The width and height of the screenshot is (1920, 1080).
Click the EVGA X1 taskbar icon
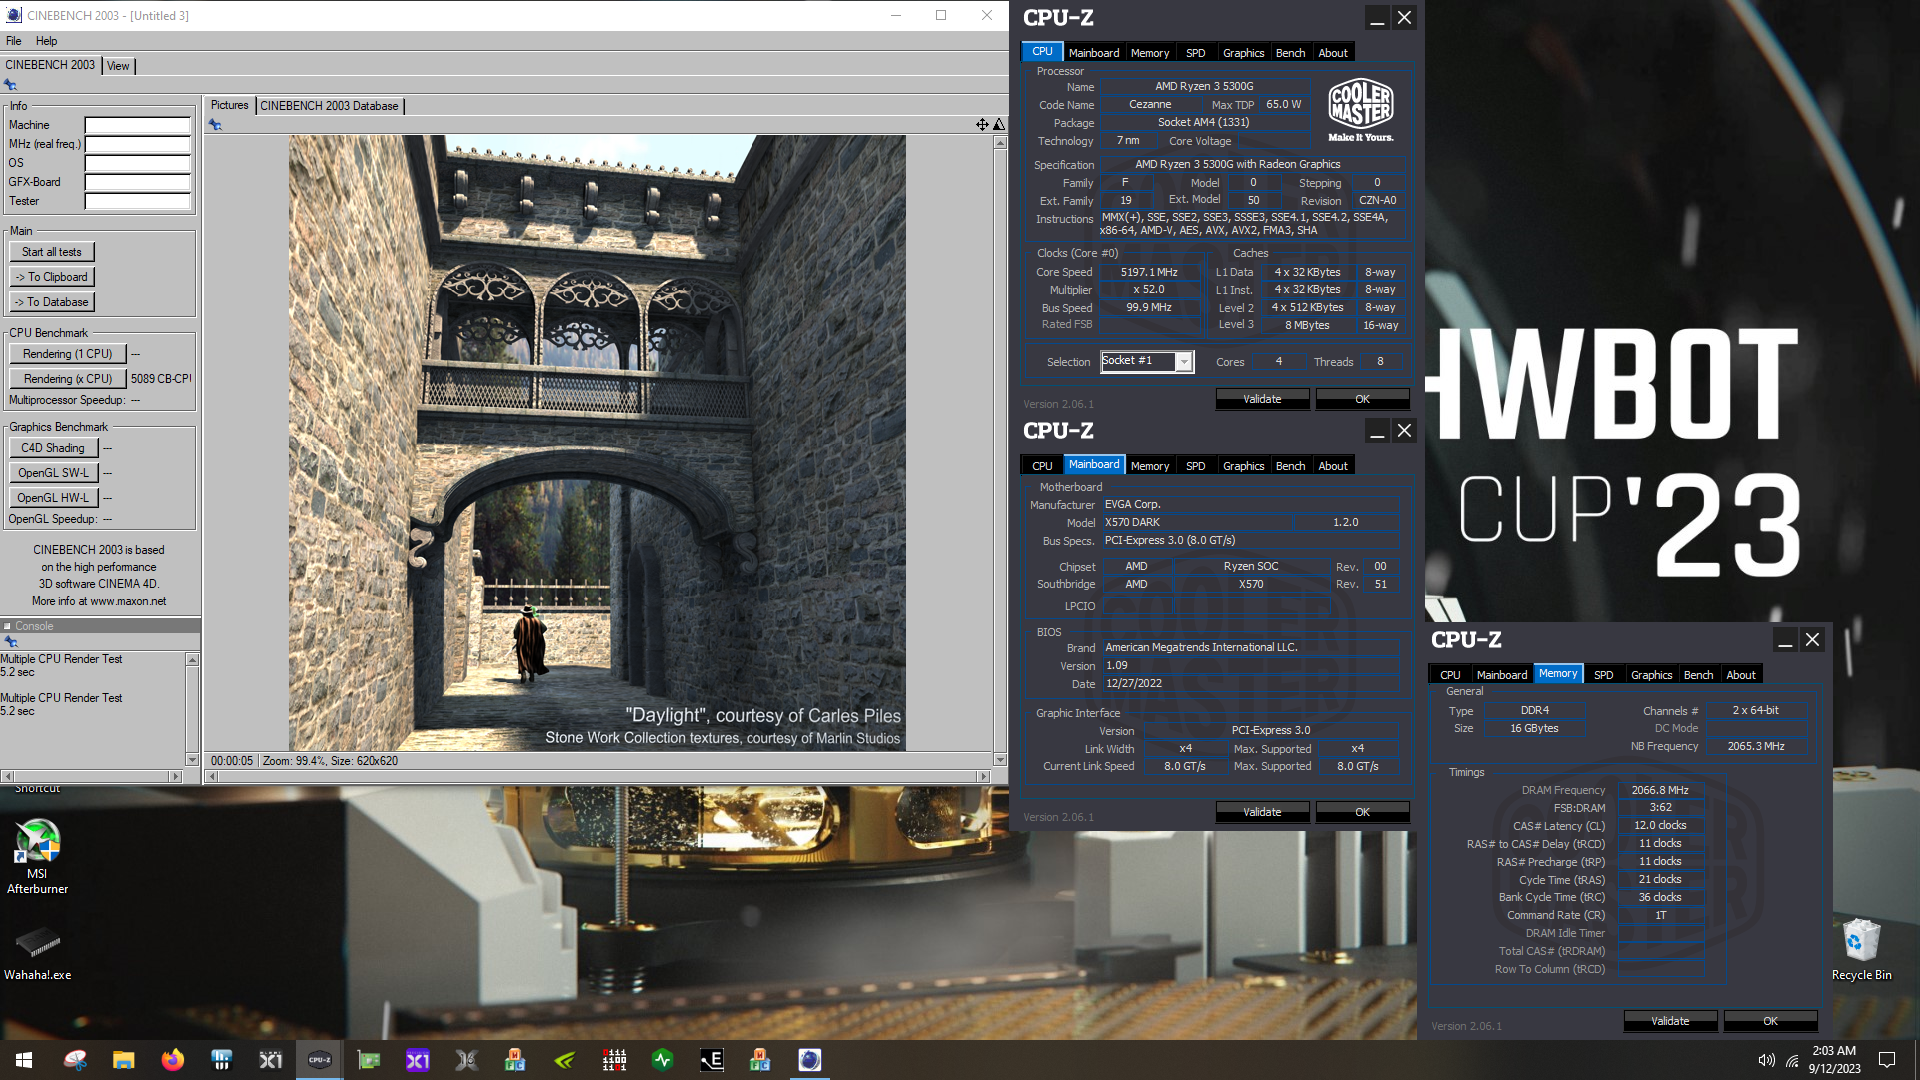(x=271, y=1060)
